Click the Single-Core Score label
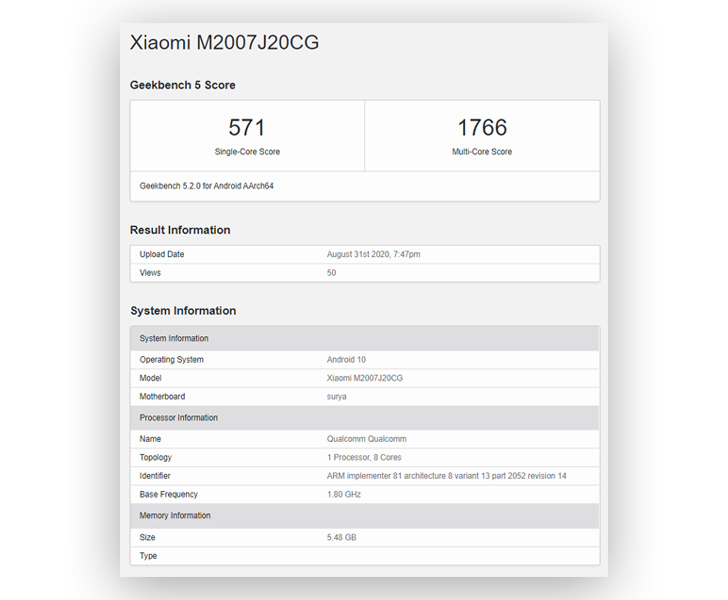 (x=247, y=151)
